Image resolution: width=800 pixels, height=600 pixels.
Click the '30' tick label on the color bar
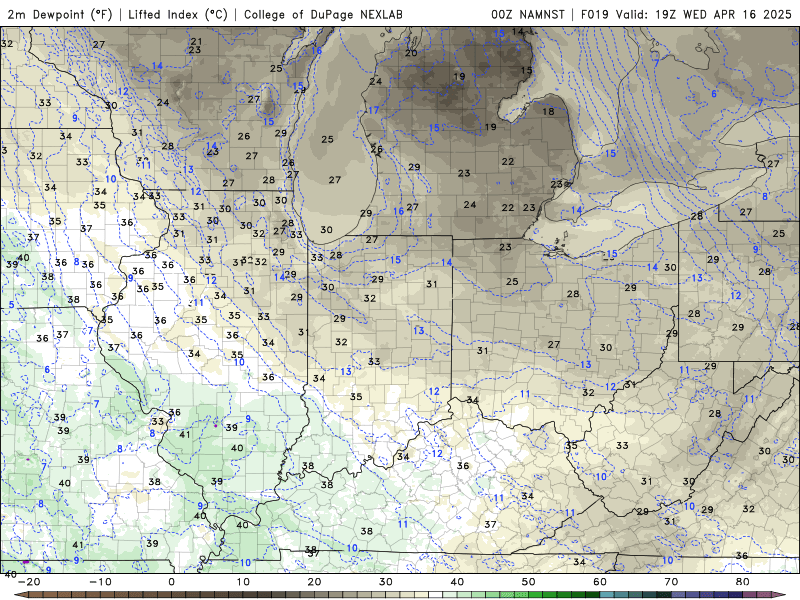click(386, 582)
